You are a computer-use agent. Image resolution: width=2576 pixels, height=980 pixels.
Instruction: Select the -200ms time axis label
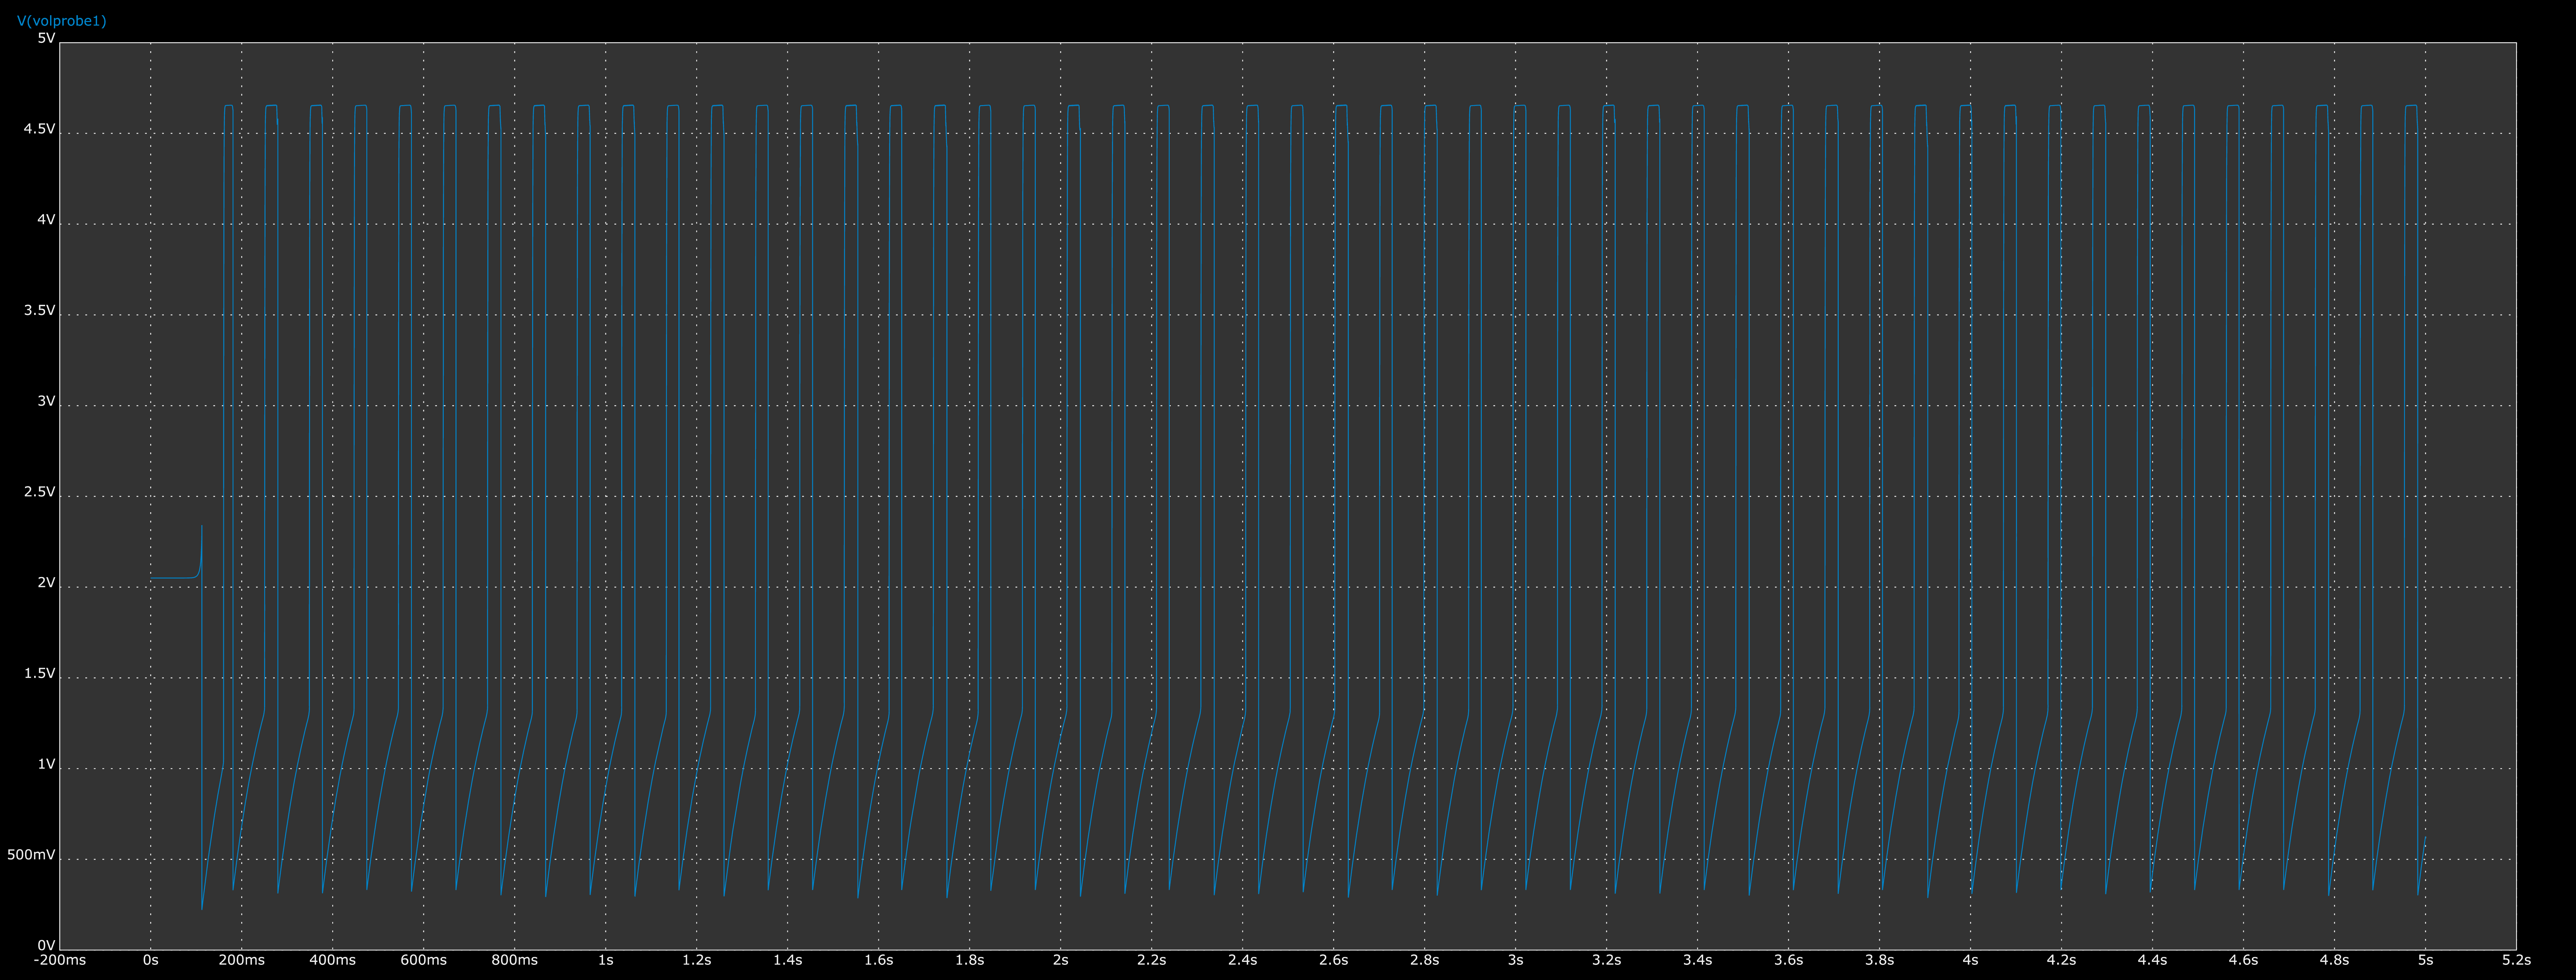point(60,960)
